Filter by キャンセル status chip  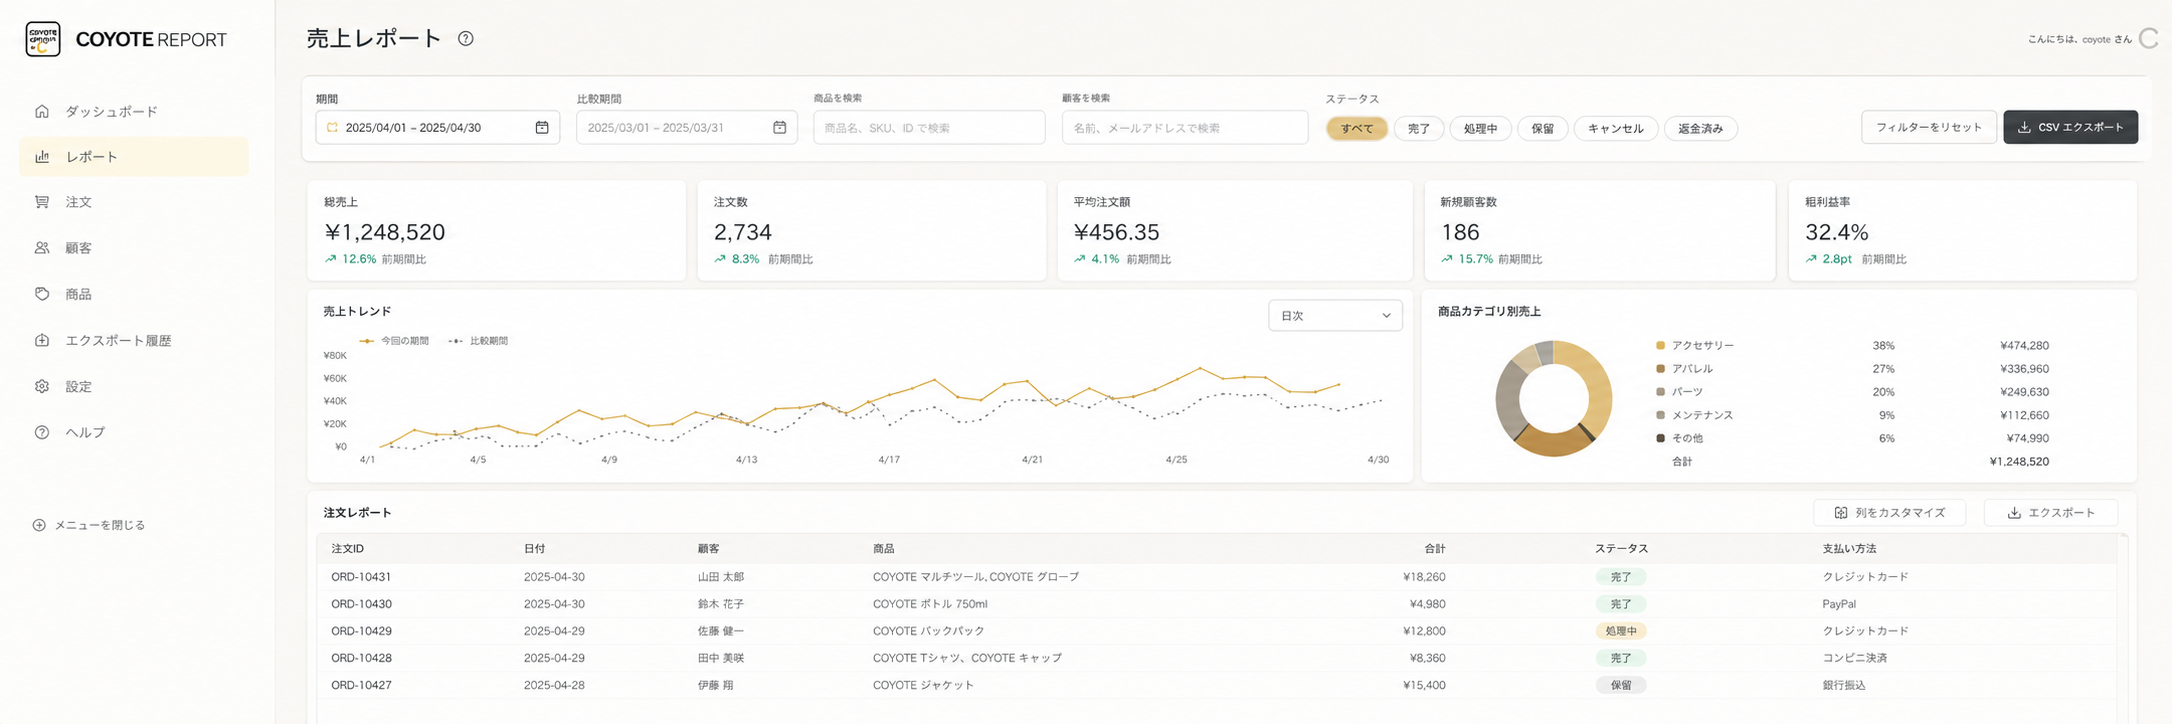[x=1616, y=128]
